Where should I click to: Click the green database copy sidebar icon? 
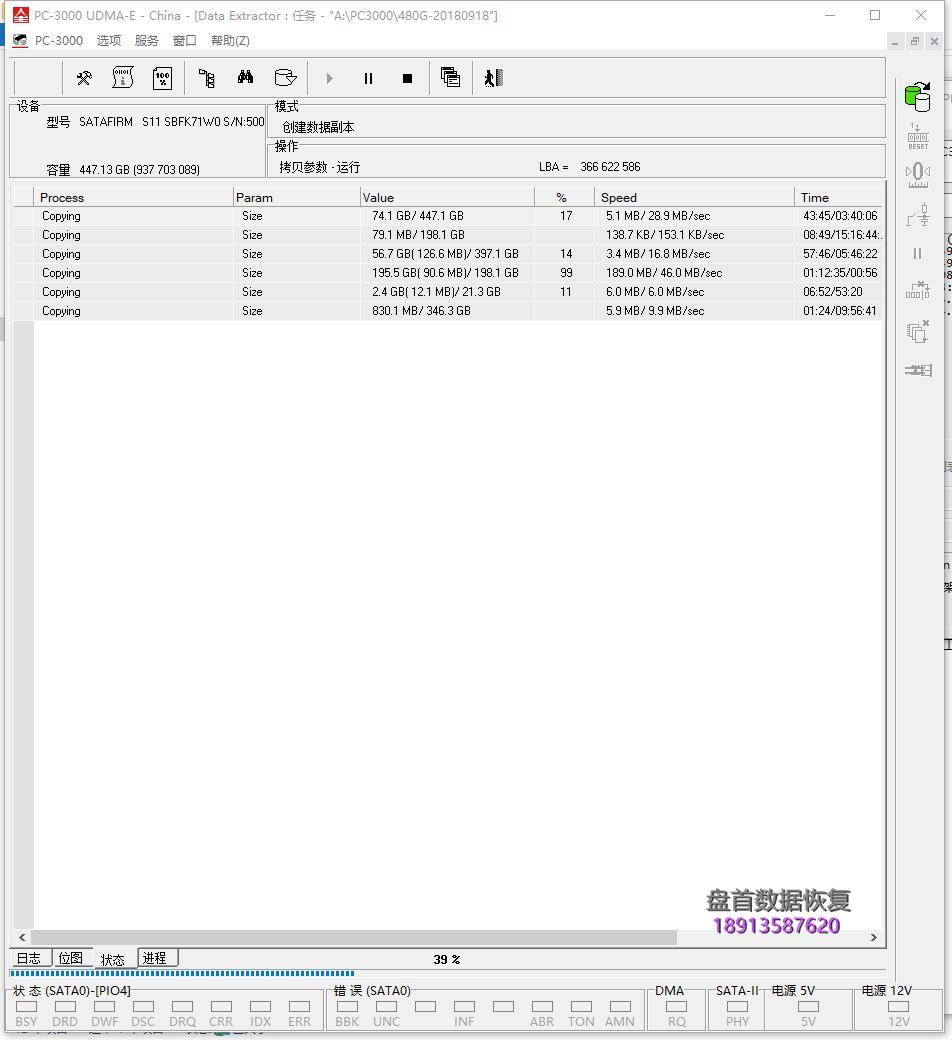point(917,97)
